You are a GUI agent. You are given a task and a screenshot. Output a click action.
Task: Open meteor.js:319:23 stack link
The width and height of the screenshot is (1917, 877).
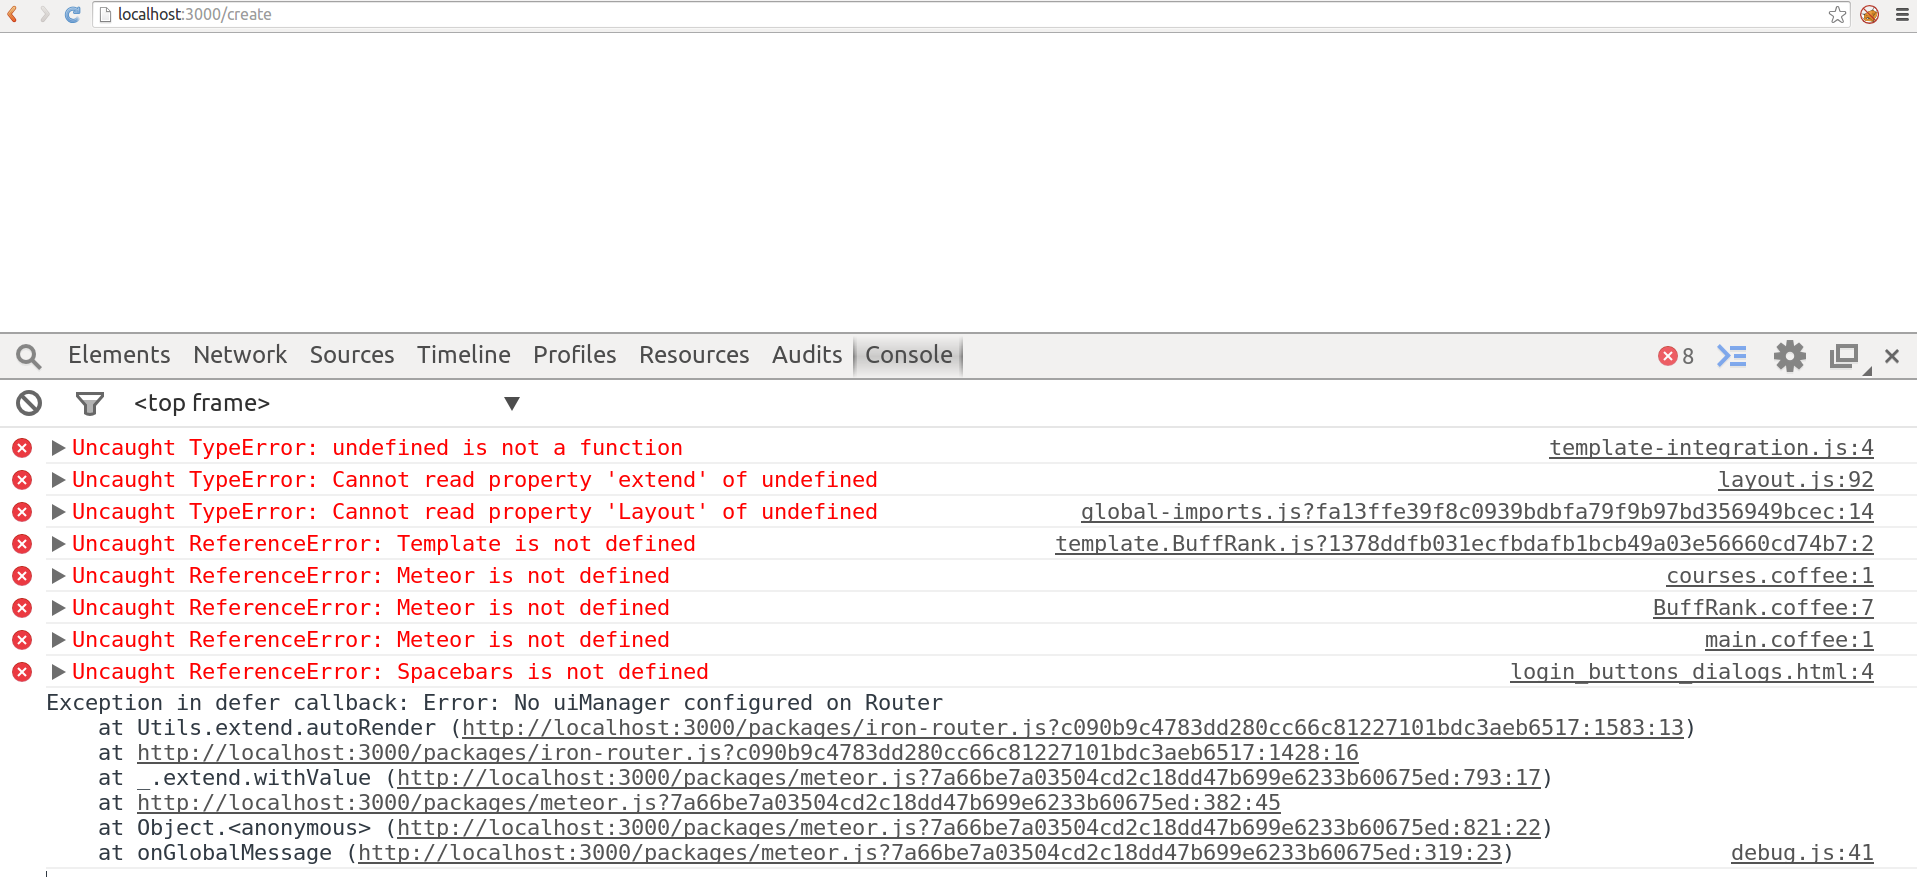click(x=930, y=853)
